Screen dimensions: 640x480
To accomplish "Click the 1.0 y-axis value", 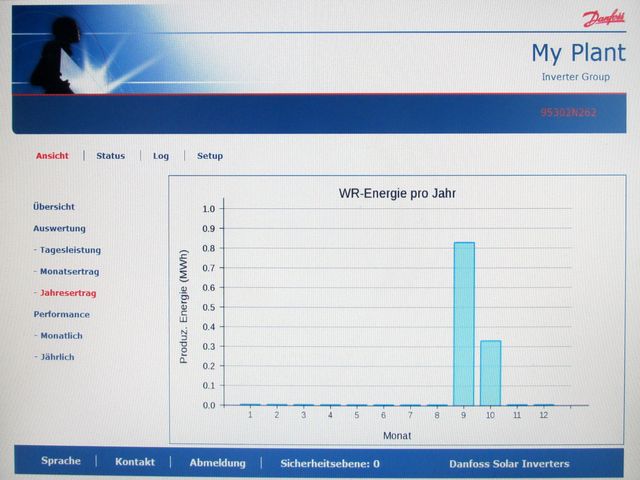I will tap(209, 209).
